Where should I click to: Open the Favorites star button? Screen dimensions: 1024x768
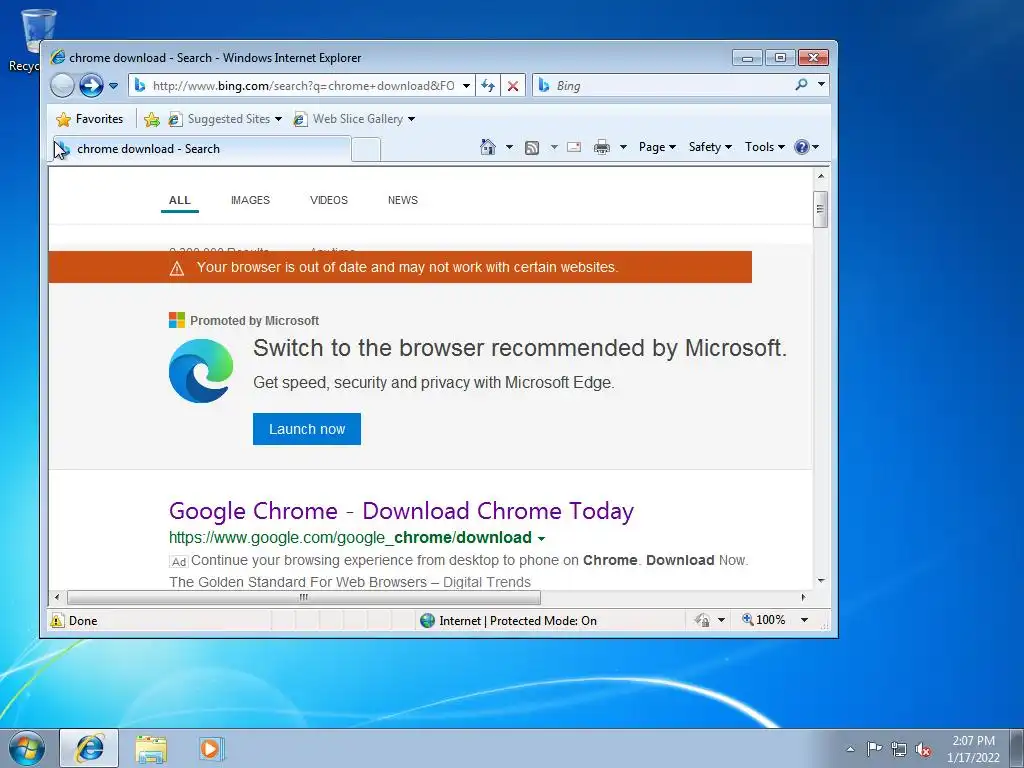(89, 119)
